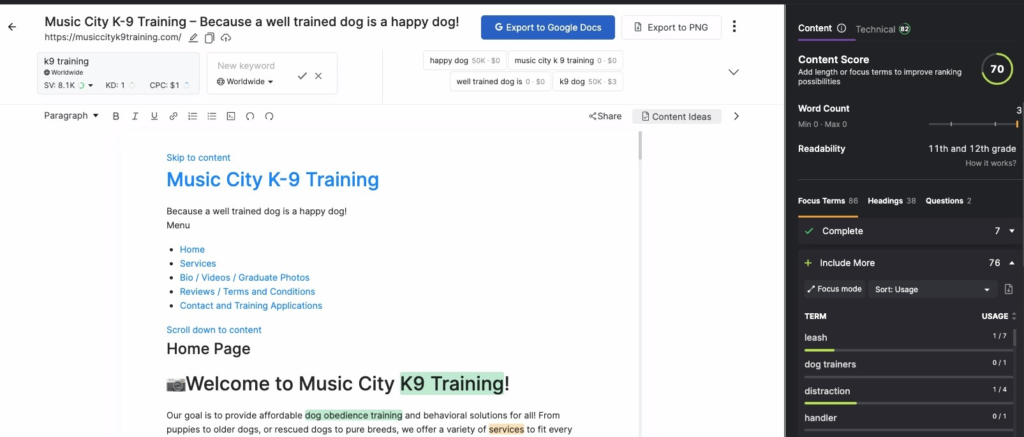
Task: Toggle Focus mode on
Action: coord(833,289)
